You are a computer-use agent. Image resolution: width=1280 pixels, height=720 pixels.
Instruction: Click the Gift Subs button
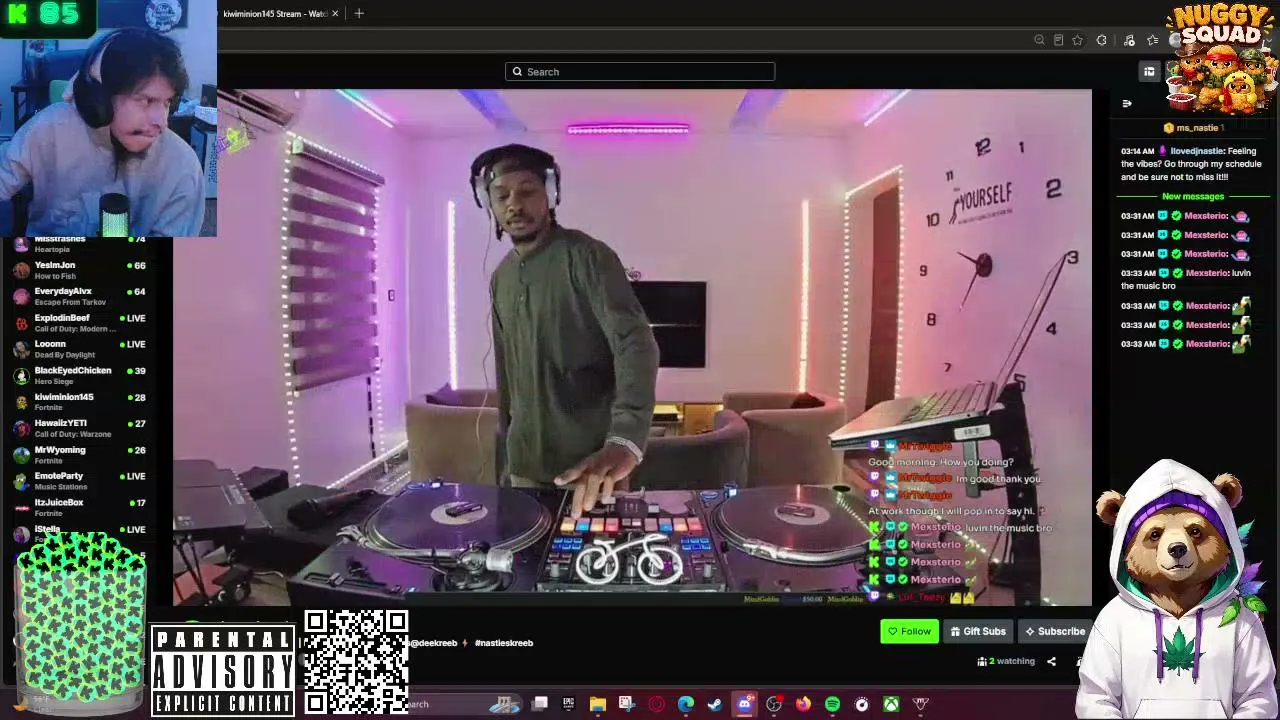(x=978, y=631)
